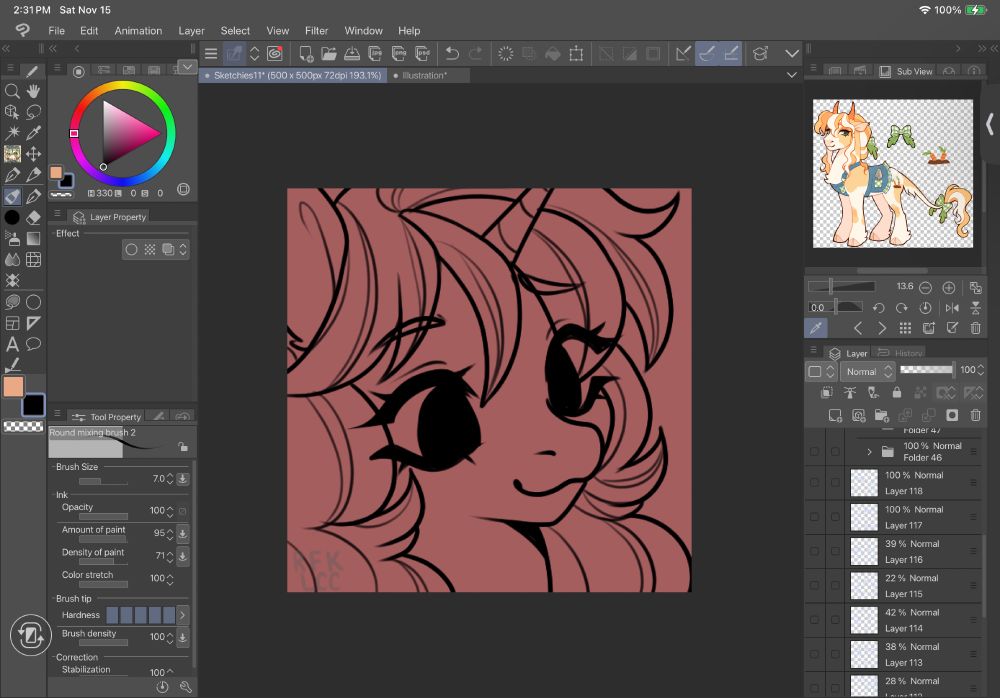Open the File menu
Image resolution: width=1000 pixels, height=698 pixels.
[56, 31]
